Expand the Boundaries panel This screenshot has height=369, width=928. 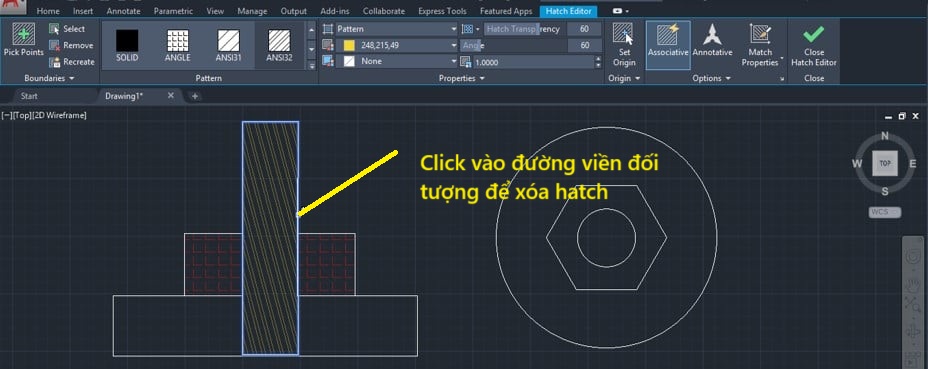[49, 78]
